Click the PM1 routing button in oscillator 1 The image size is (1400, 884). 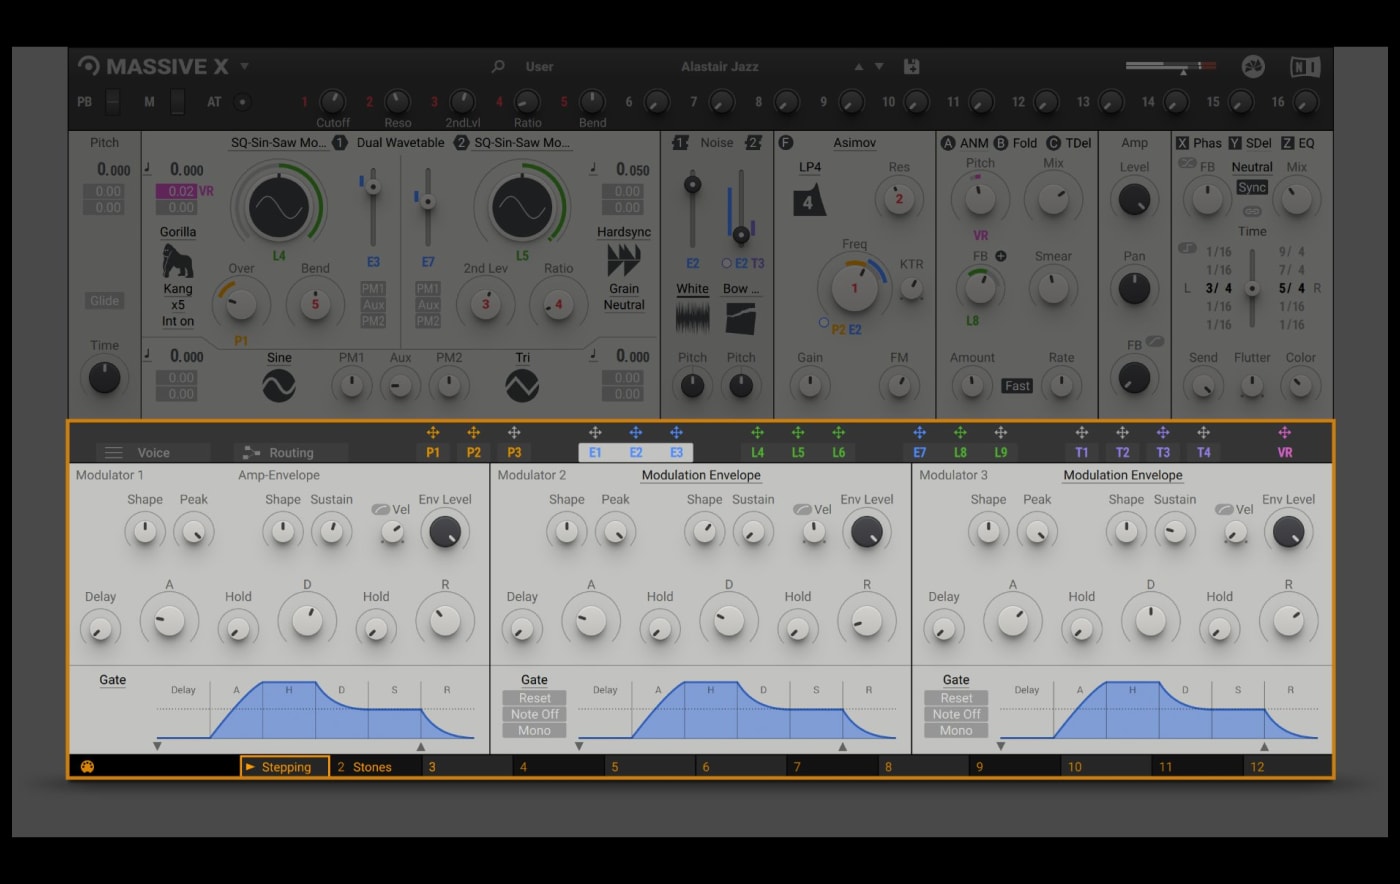tap(373, 289)
